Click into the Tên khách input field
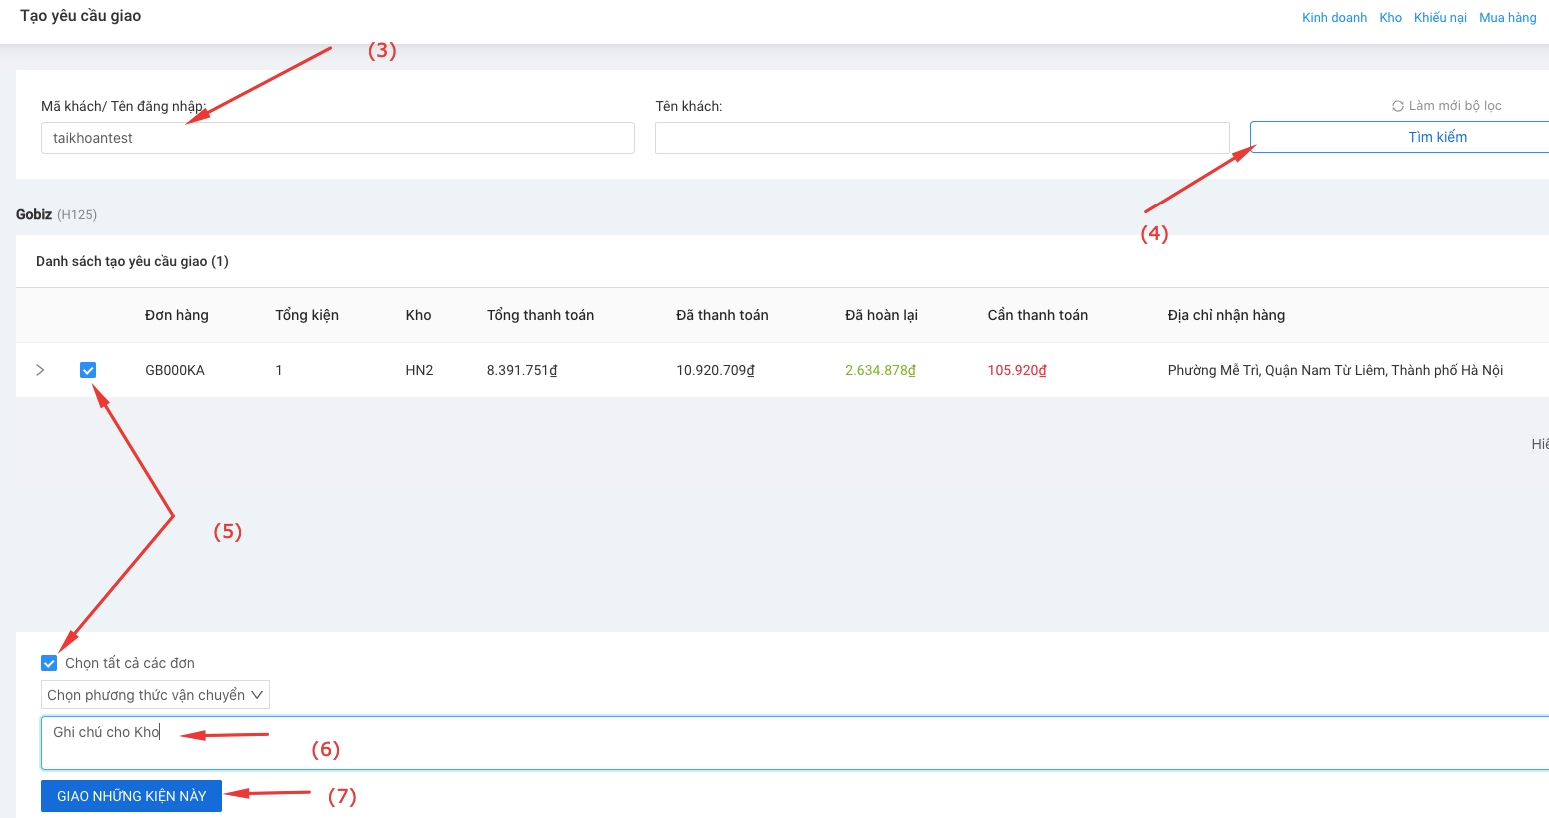The height and width of the screenshot is (818, 1549). point(941,138)
